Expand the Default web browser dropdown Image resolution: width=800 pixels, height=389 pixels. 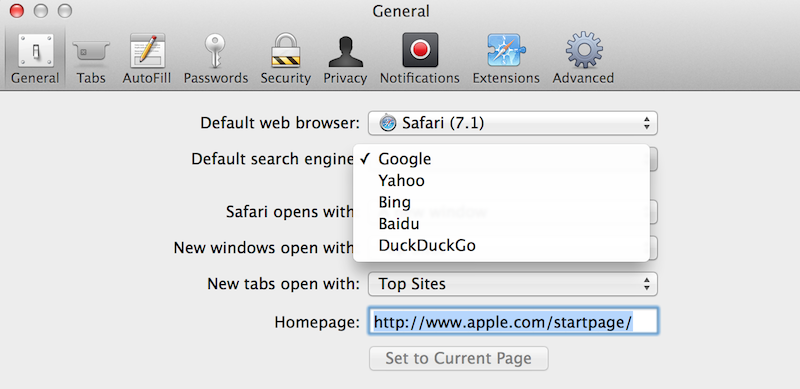513,123
